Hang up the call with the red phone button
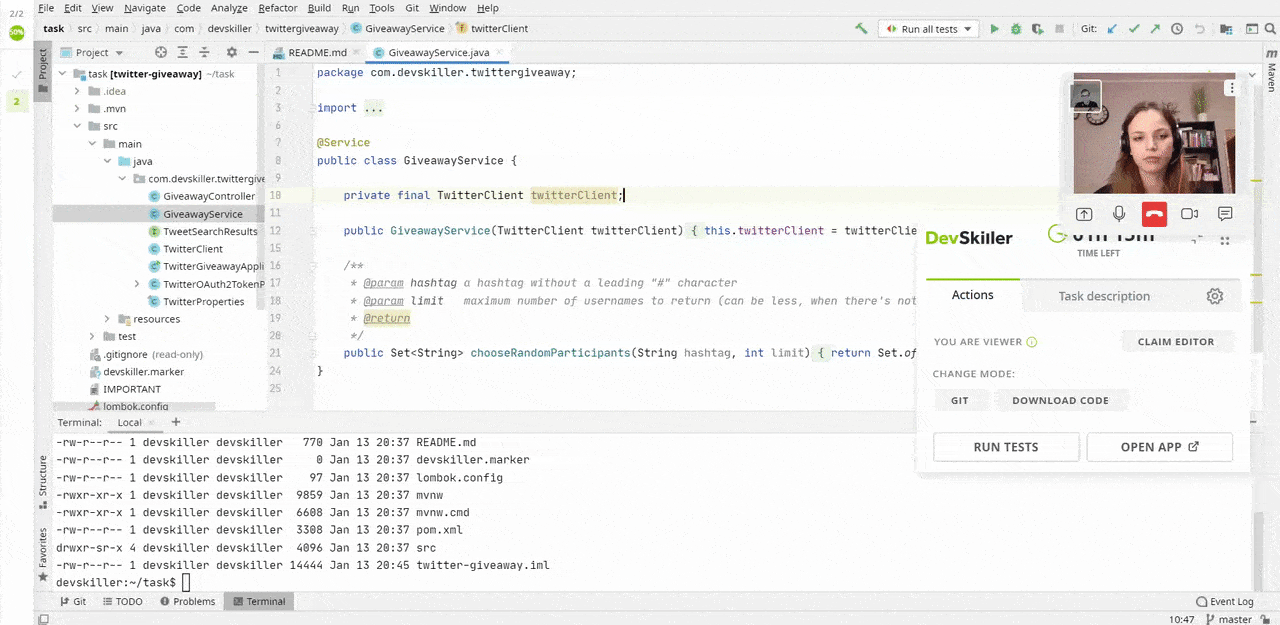1280x625 pixels. pyautogui.click(x=1154, y=213)
